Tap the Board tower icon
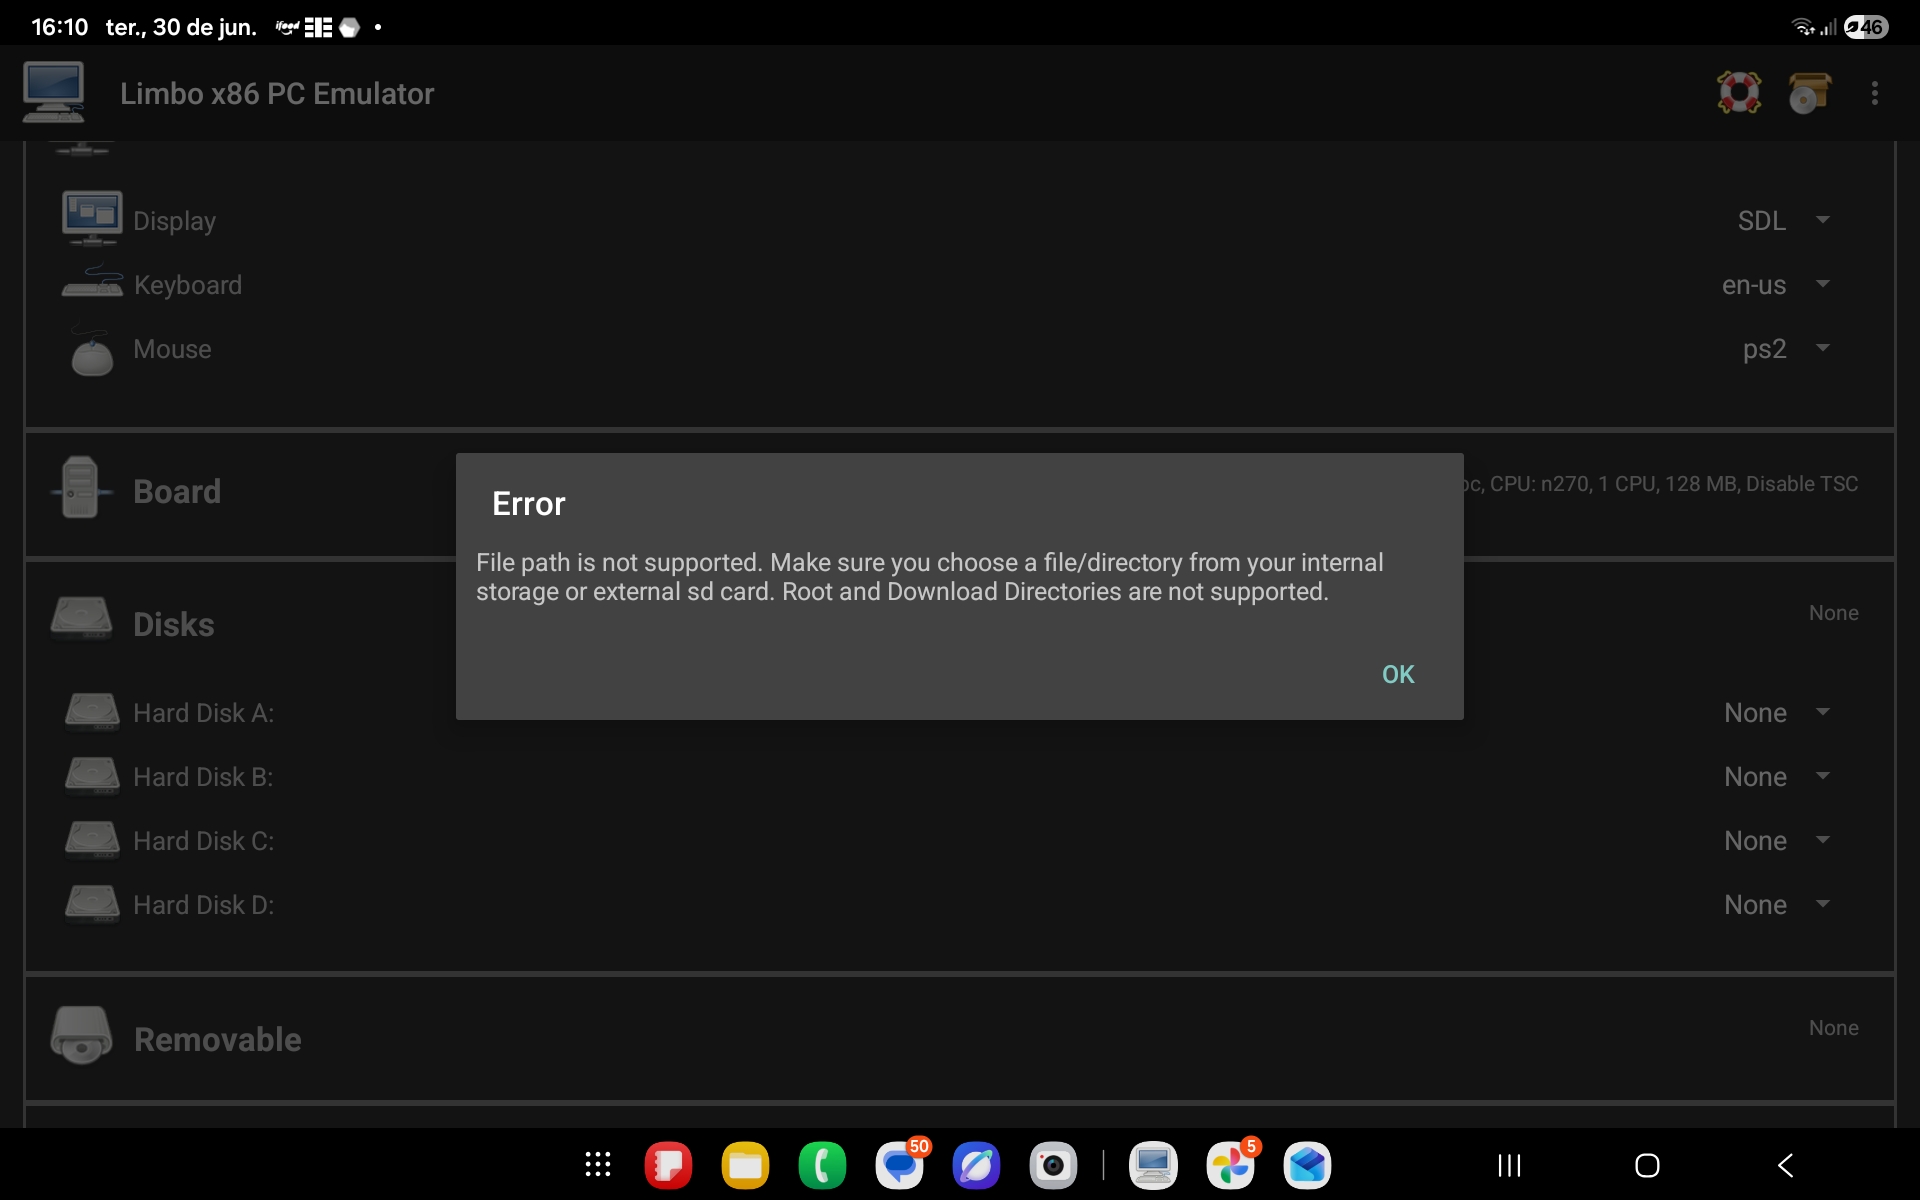 coord(80,488)
